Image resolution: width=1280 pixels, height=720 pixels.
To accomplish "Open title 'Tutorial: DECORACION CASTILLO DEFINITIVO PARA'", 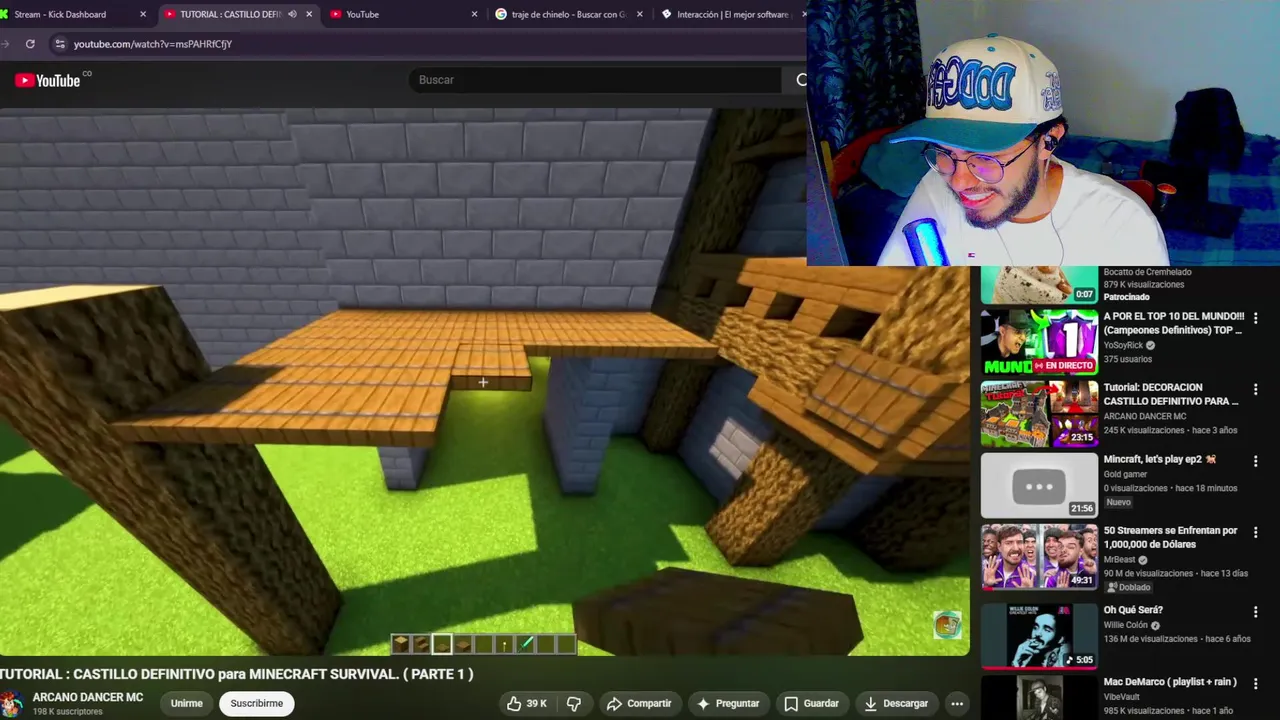I will (x=1171, y=394).
